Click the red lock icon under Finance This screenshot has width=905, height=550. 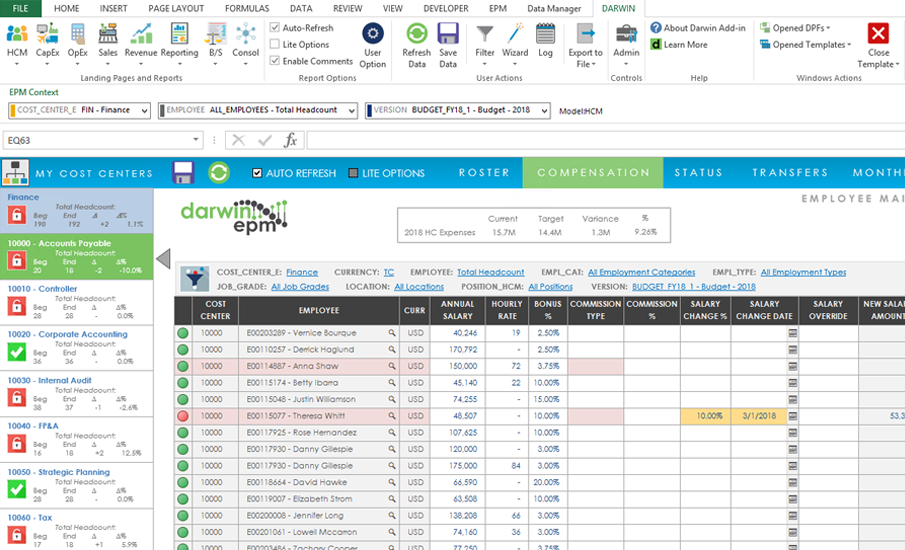pyautogui.click(x=17, y=215)
